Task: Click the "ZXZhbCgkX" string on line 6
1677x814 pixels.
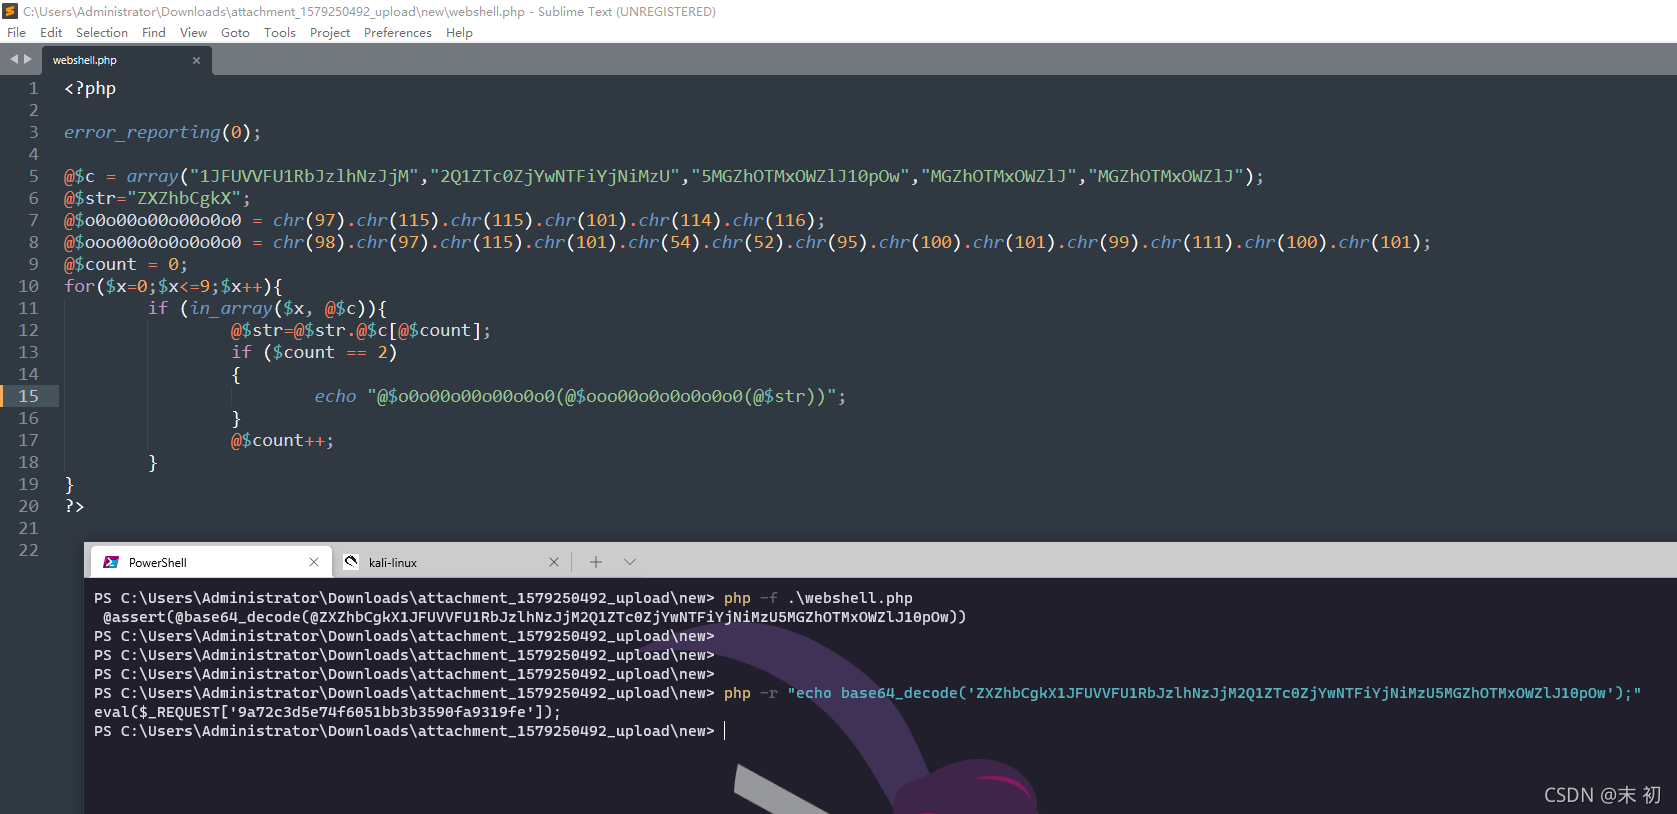Action: [x=184, y=198]
